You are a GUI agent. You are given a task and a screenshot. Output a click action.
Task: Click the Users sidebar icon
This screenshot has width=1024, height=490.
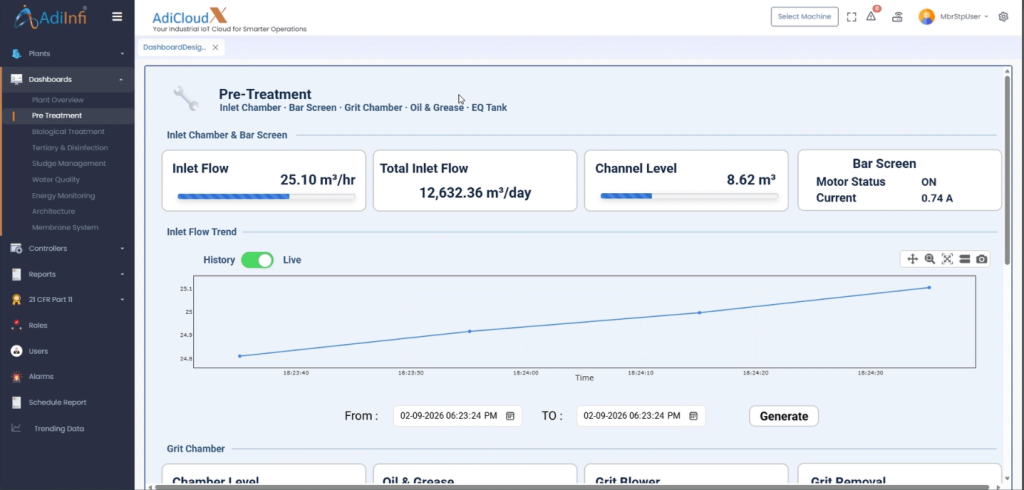pyautogui.click(x=16, y=351)
